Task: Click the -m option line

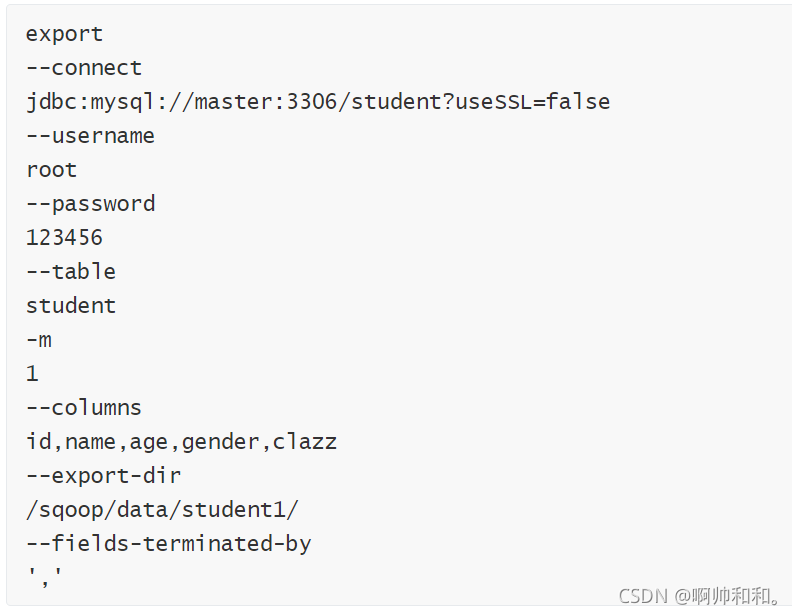Action: click(39, 340)
